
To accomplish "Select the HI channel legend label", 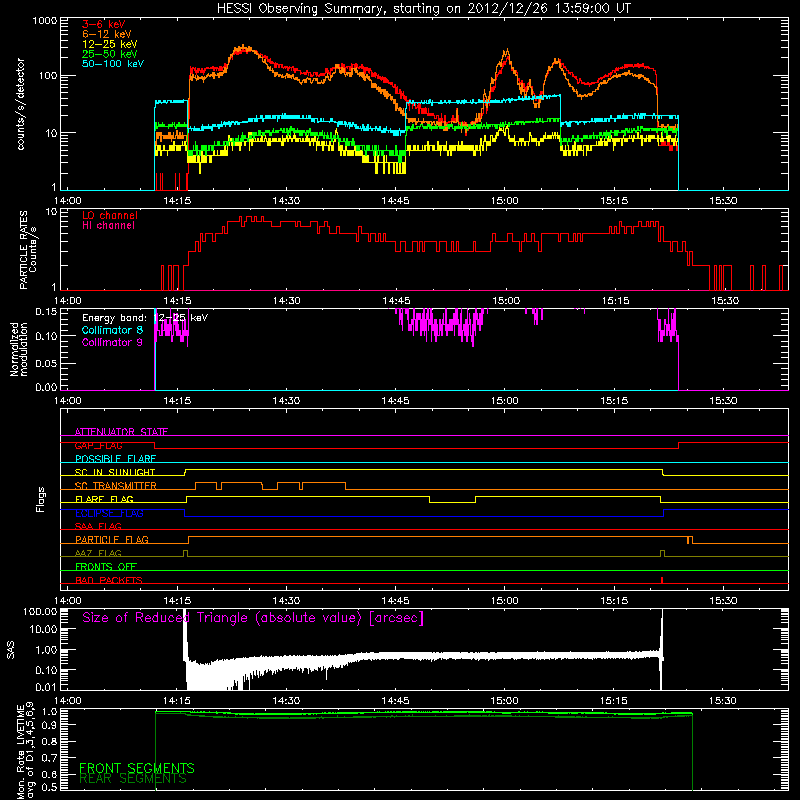I will tap(108, 226).
